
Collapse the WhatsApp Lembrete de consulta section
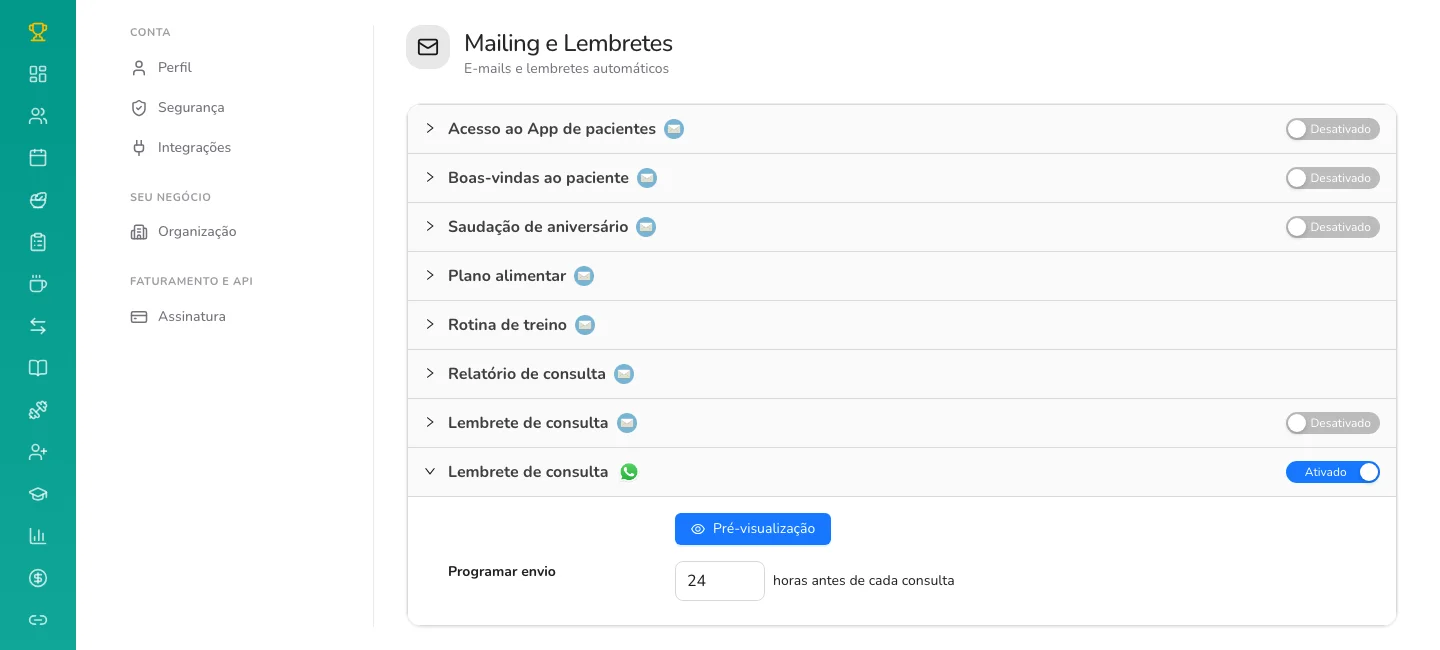coord(430,471)
